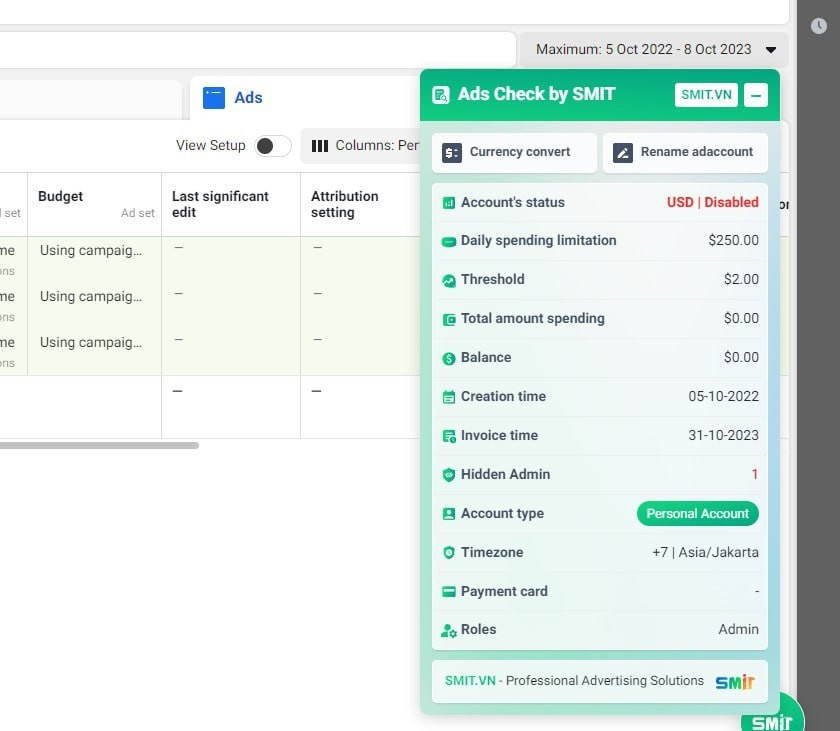Click the Rename adaccount pencil icon

pyautogui.click(x=622, y=153)
